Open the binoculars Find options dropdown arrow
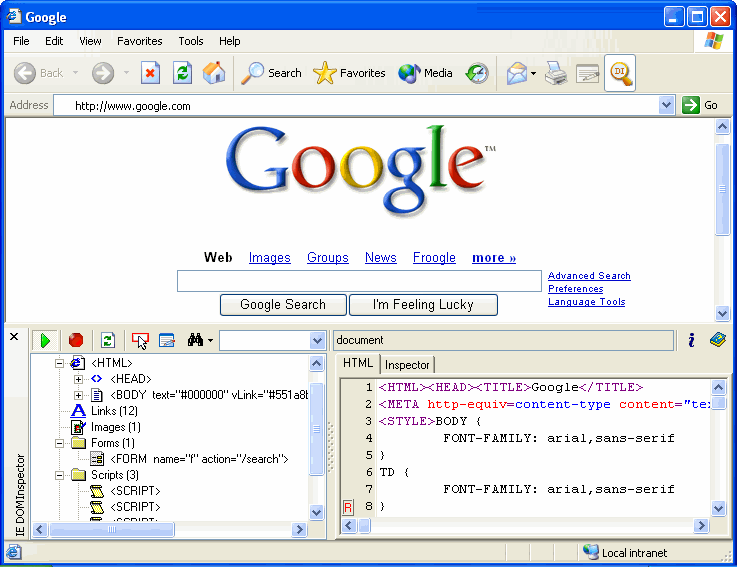Image resolution: width=737 pixels, height=567 pixels. pyautogui.click(x=210, y=340)
